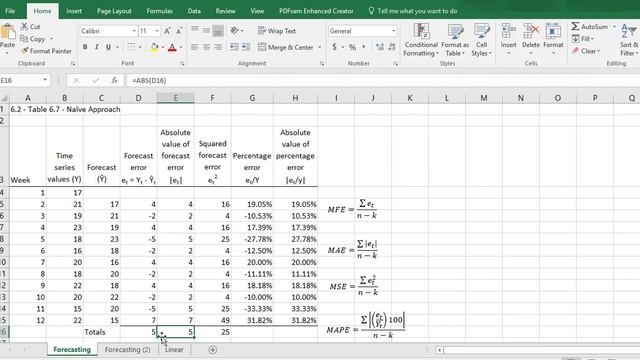Open the fill color dropdown arrow

pos(162,48)
